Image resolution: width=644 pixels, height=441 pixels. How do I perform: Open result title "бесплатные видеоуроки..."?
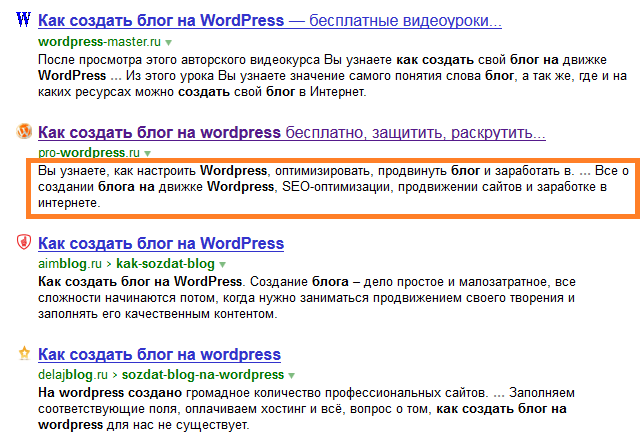pos(405,21)
